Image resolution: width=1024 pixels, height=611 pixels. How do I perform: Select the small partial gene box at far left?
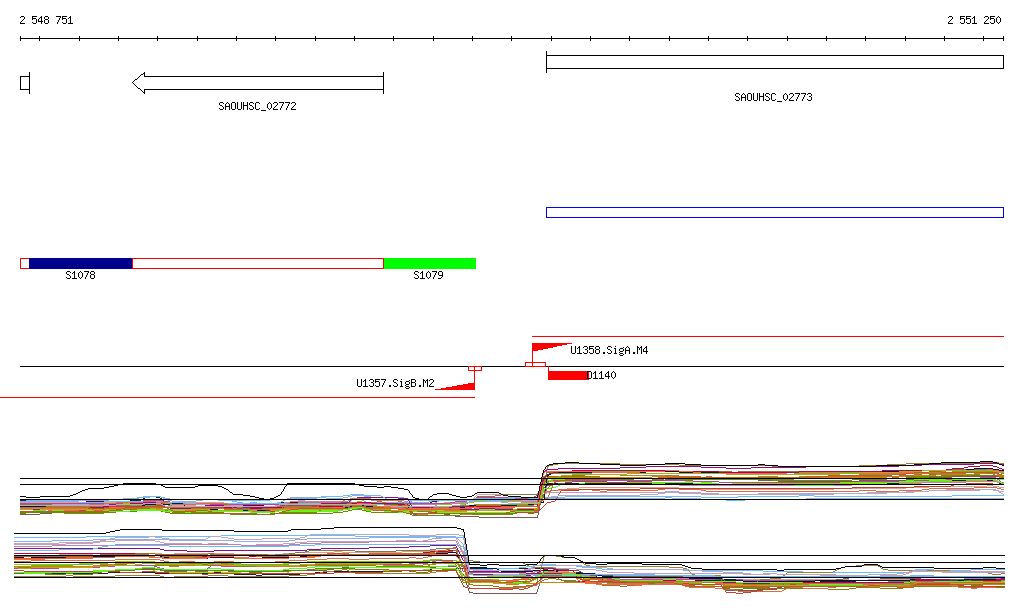(x=25, y=83)
